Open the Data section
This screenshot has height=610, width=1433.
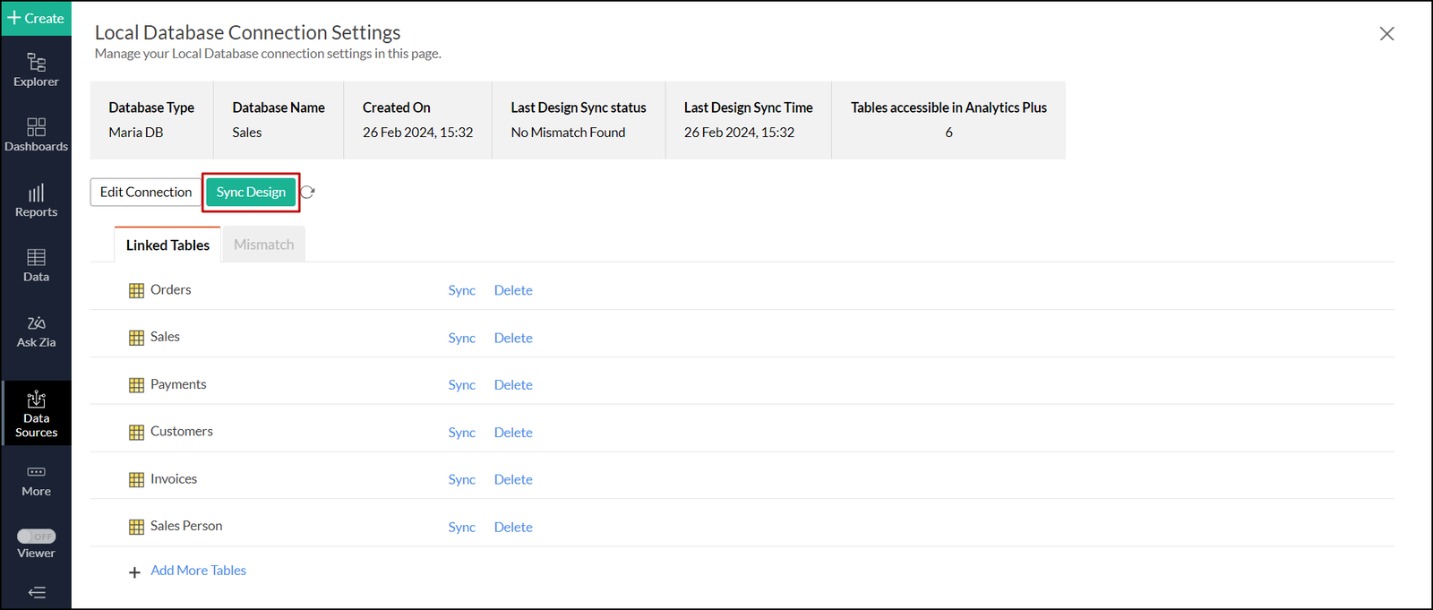36,263
